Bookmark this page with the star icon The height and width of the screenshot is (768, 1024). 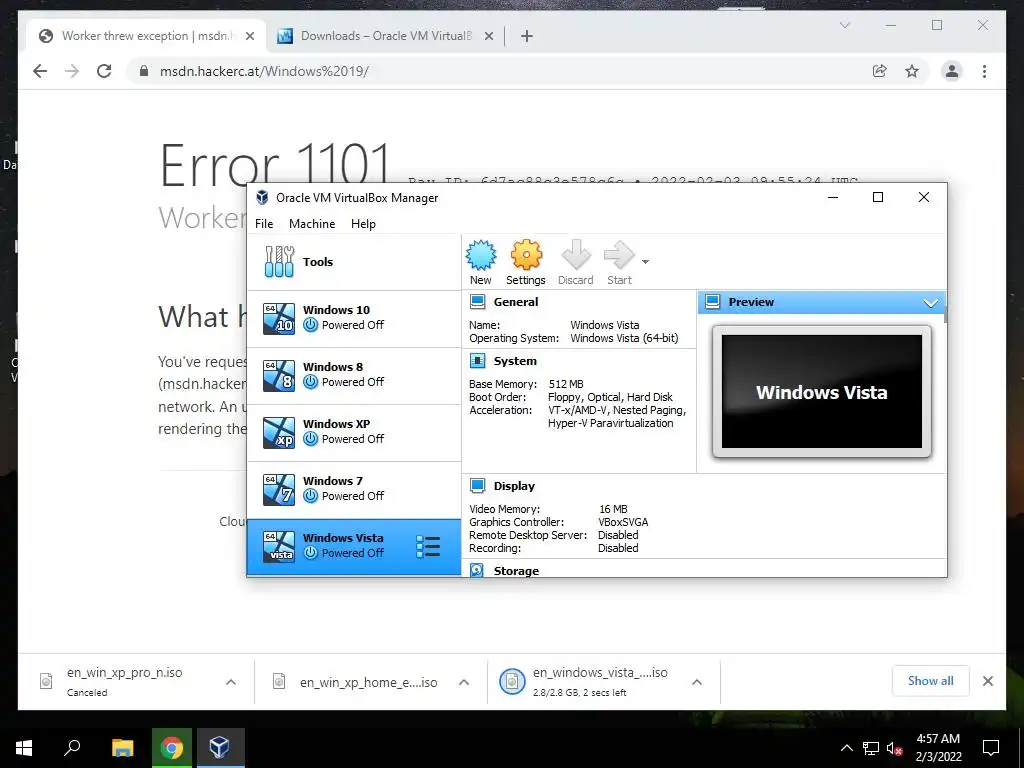[912, 71]
